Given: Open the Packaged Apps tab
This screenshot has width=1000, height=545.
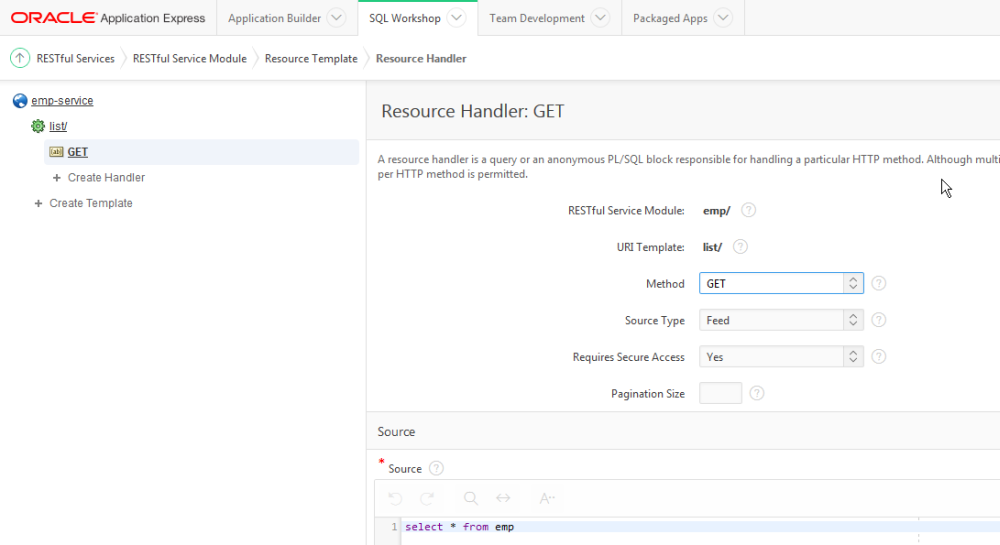Looking at the screenshot, I should (x=670, y=18).
